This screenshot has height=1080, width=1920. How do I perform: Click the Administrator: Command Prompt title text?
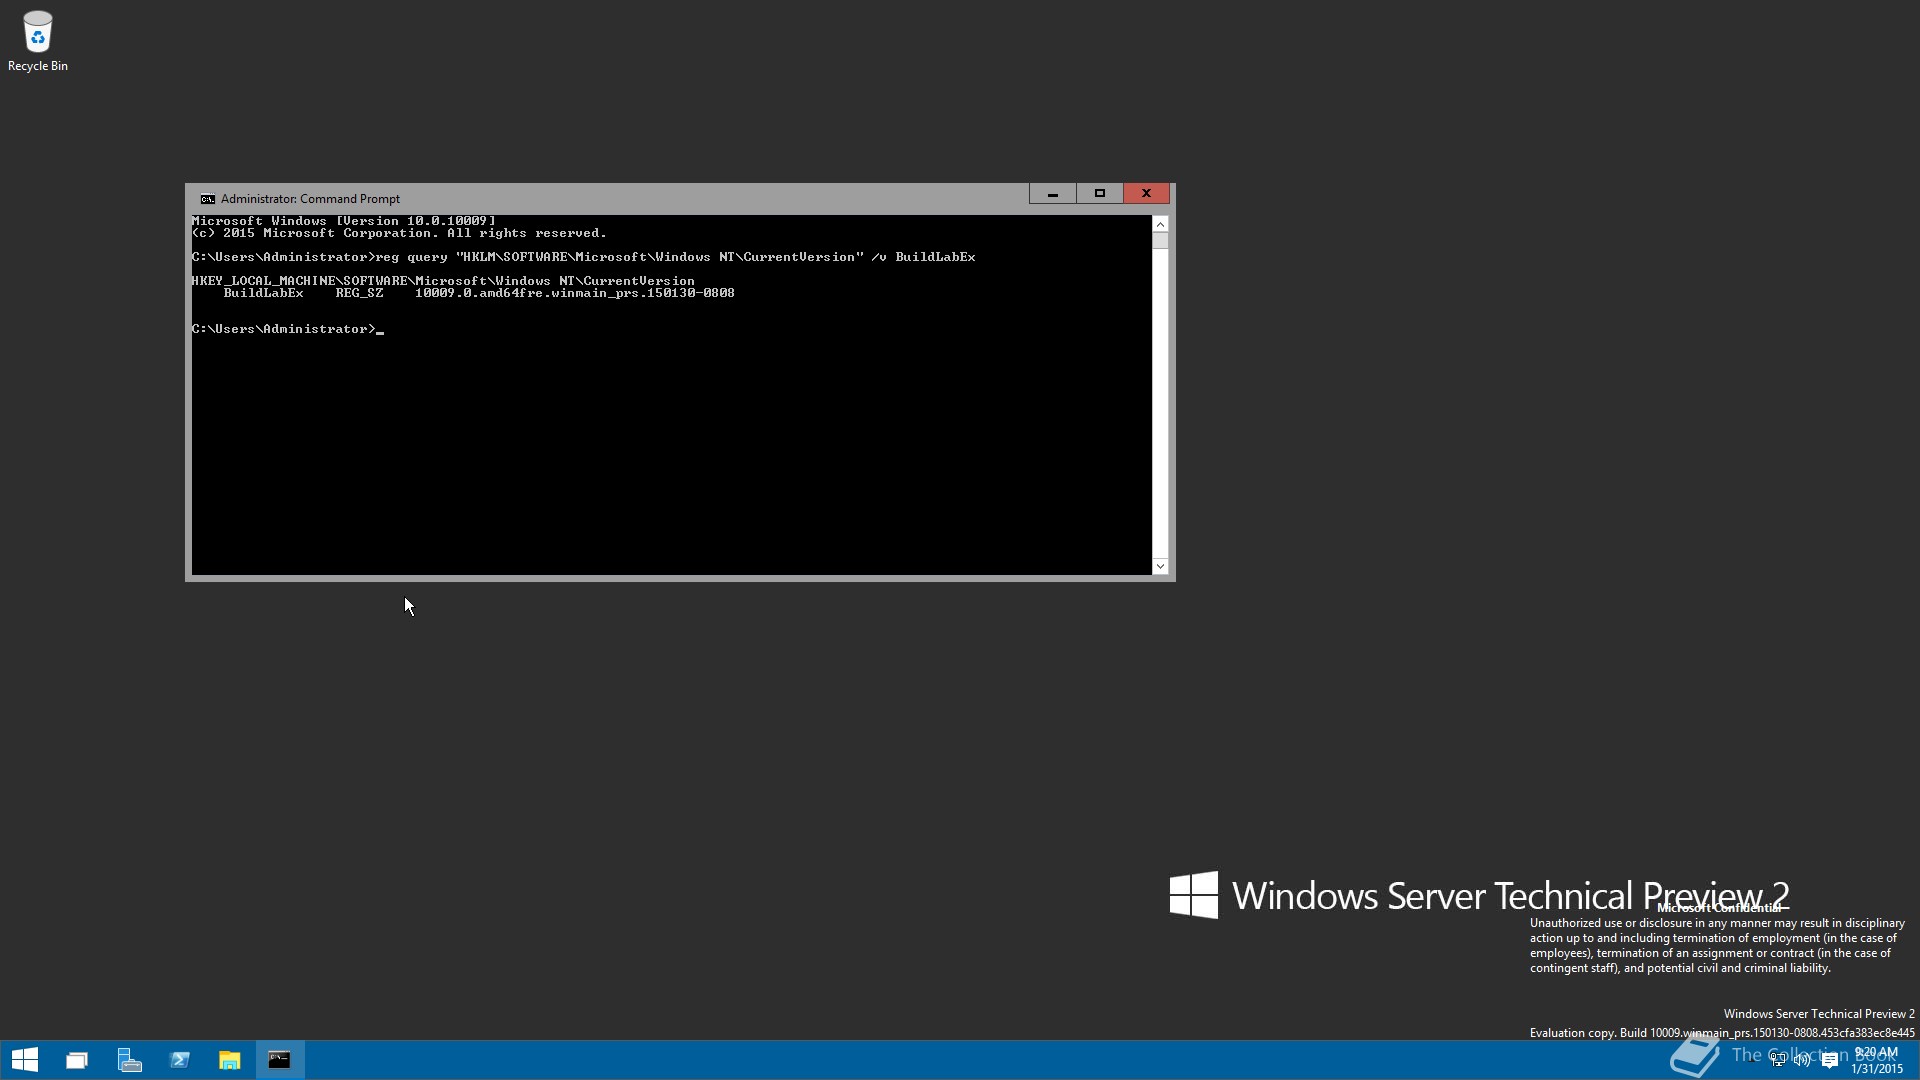(310, 199)
